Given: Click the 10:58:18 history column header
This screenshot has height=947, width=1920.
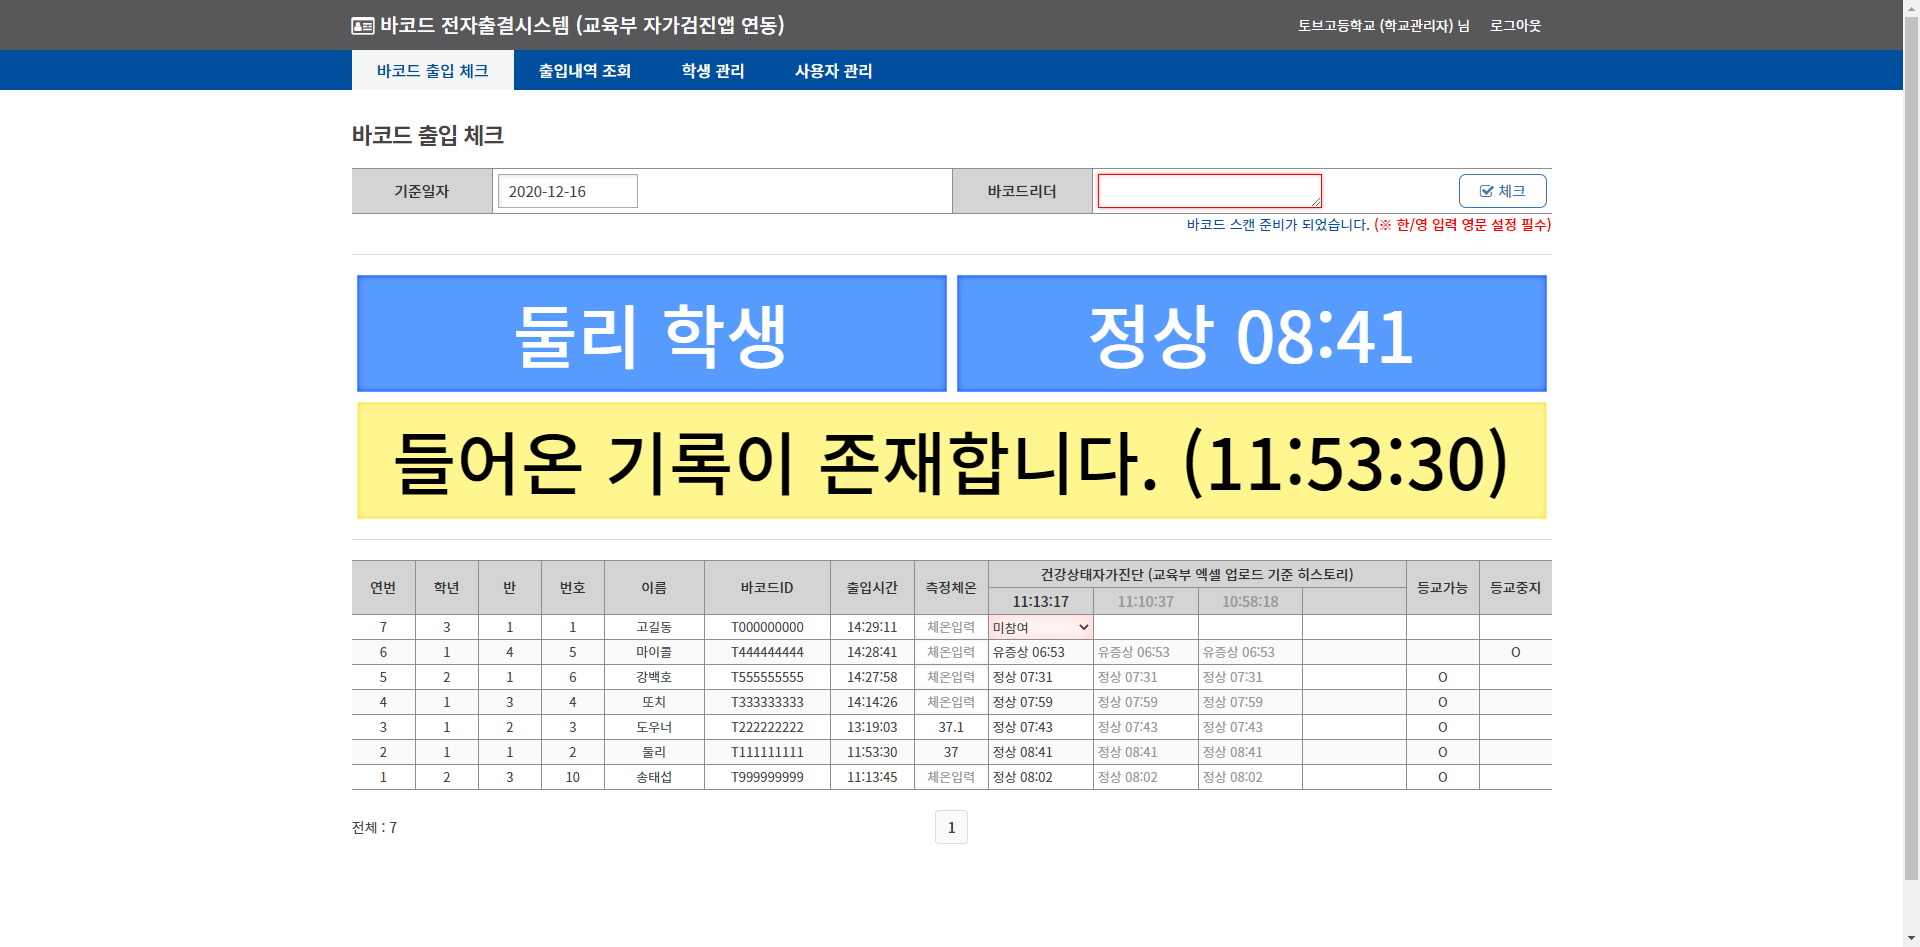Looking at the screenshot, I should click(x=1250, y=602).
